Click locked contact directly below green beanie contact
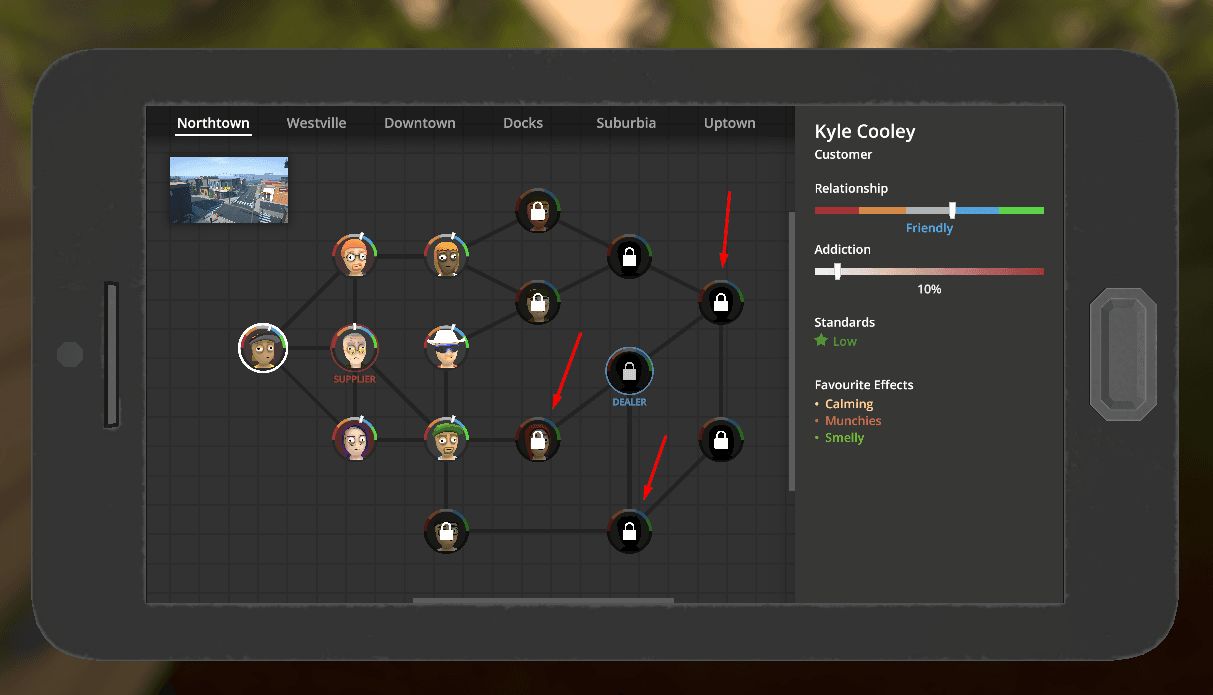Image resolution: width=1213 pixels, height=695 pixels. [x=447, y=531]
